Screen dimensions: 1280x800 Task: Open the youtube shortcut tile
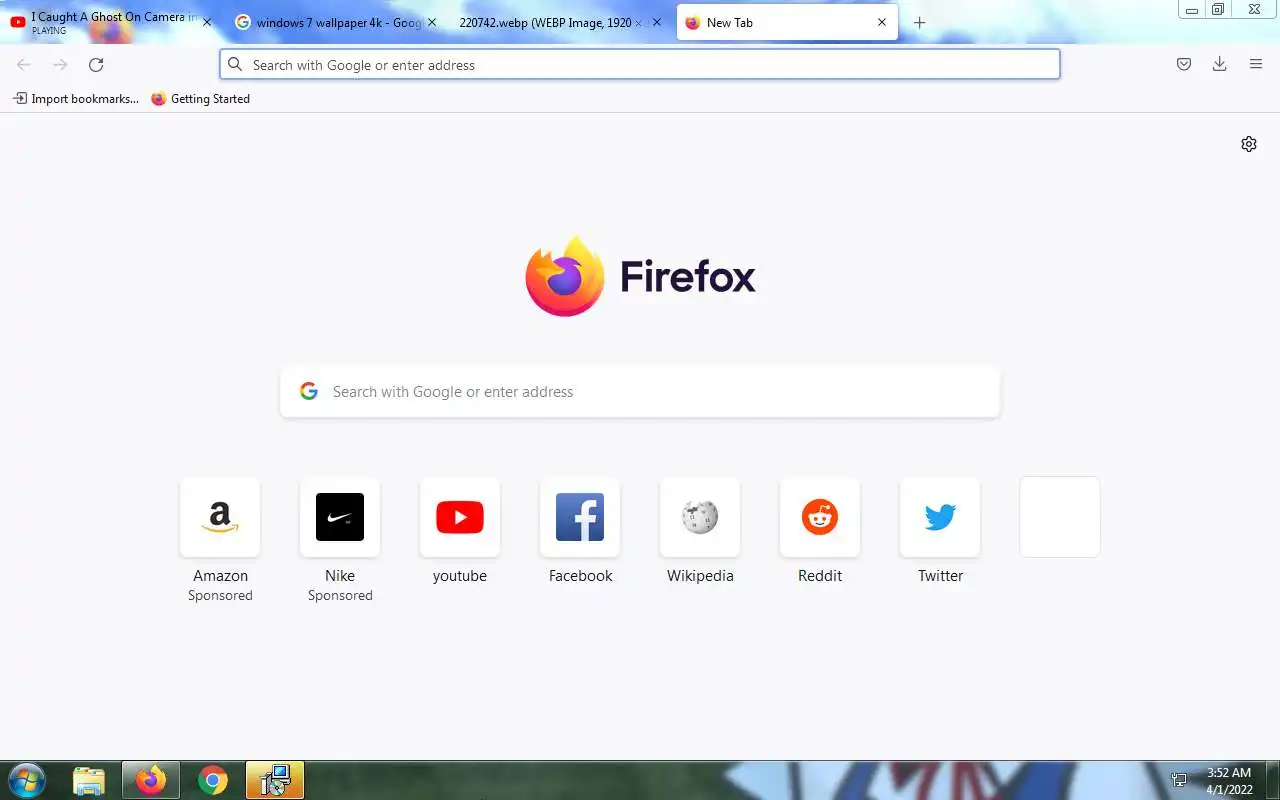460,517
